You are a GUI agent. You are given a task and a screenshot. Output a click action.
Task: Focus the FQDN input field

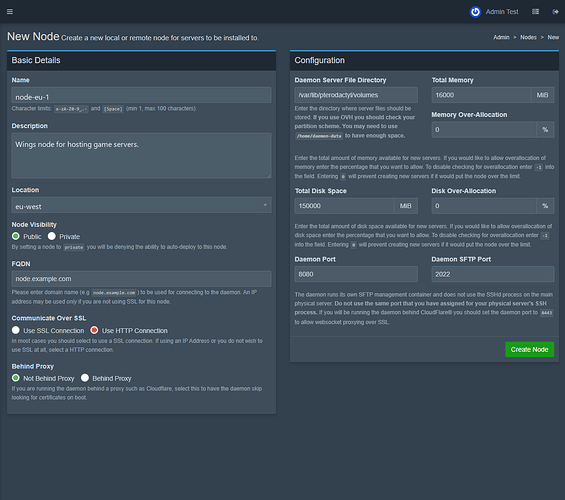point(141,279)
